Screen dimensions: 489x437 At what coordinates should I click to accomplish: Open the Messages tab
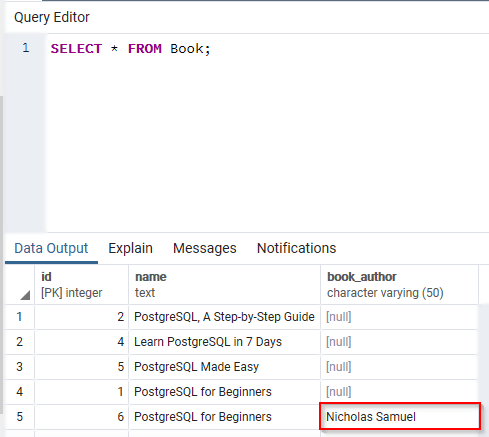point(205,249)
